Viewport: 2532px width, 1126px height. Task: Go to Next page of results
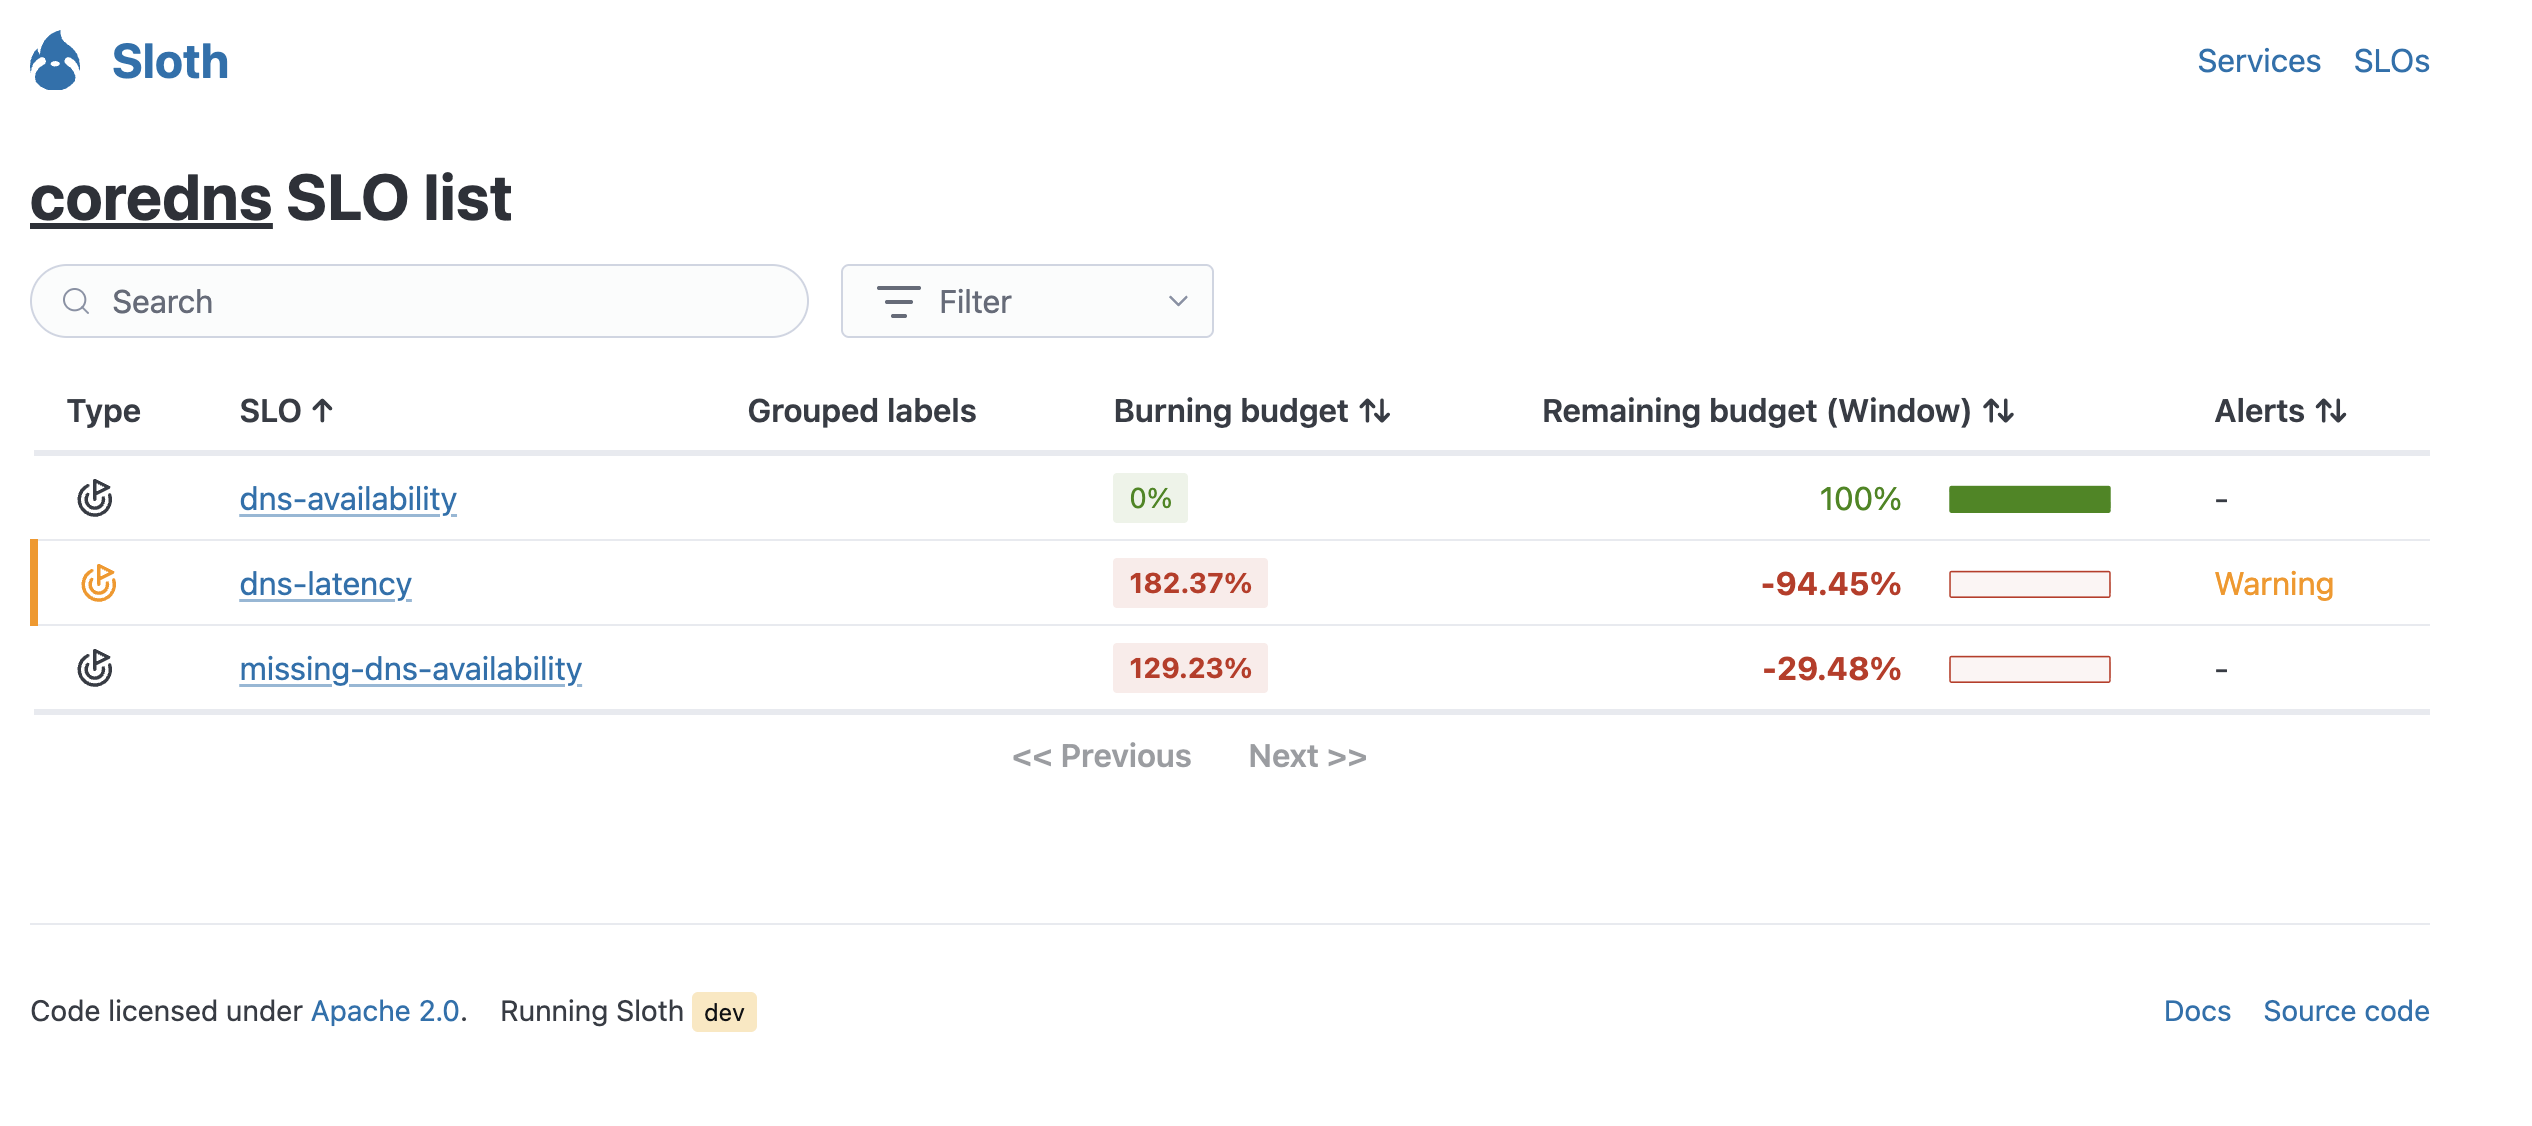(x=1307, y=756)
